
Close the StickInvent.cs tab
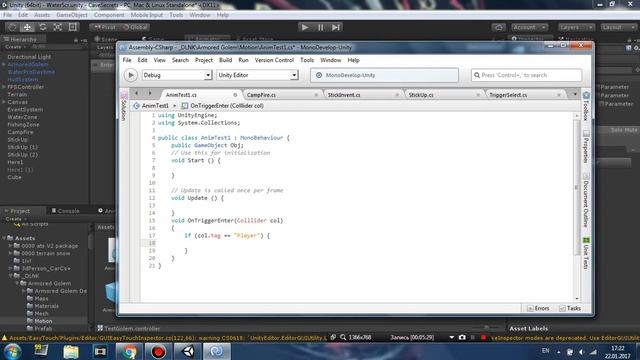pos(397,95)
